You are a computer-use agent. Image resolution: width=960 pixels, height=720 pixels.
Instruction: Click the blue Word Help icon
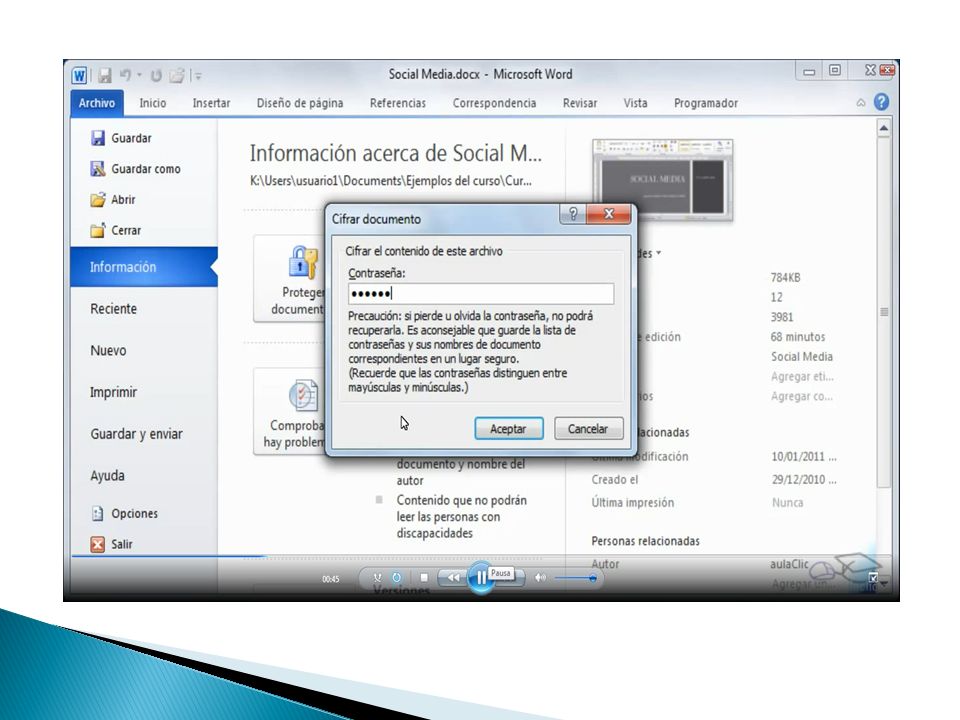pos(881,102)
